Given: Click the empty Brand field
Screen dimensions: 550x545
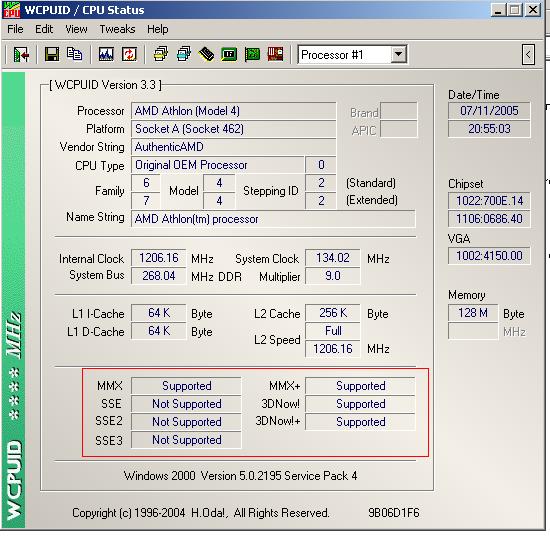Looking at the screenshot, I should pos(399,111).
